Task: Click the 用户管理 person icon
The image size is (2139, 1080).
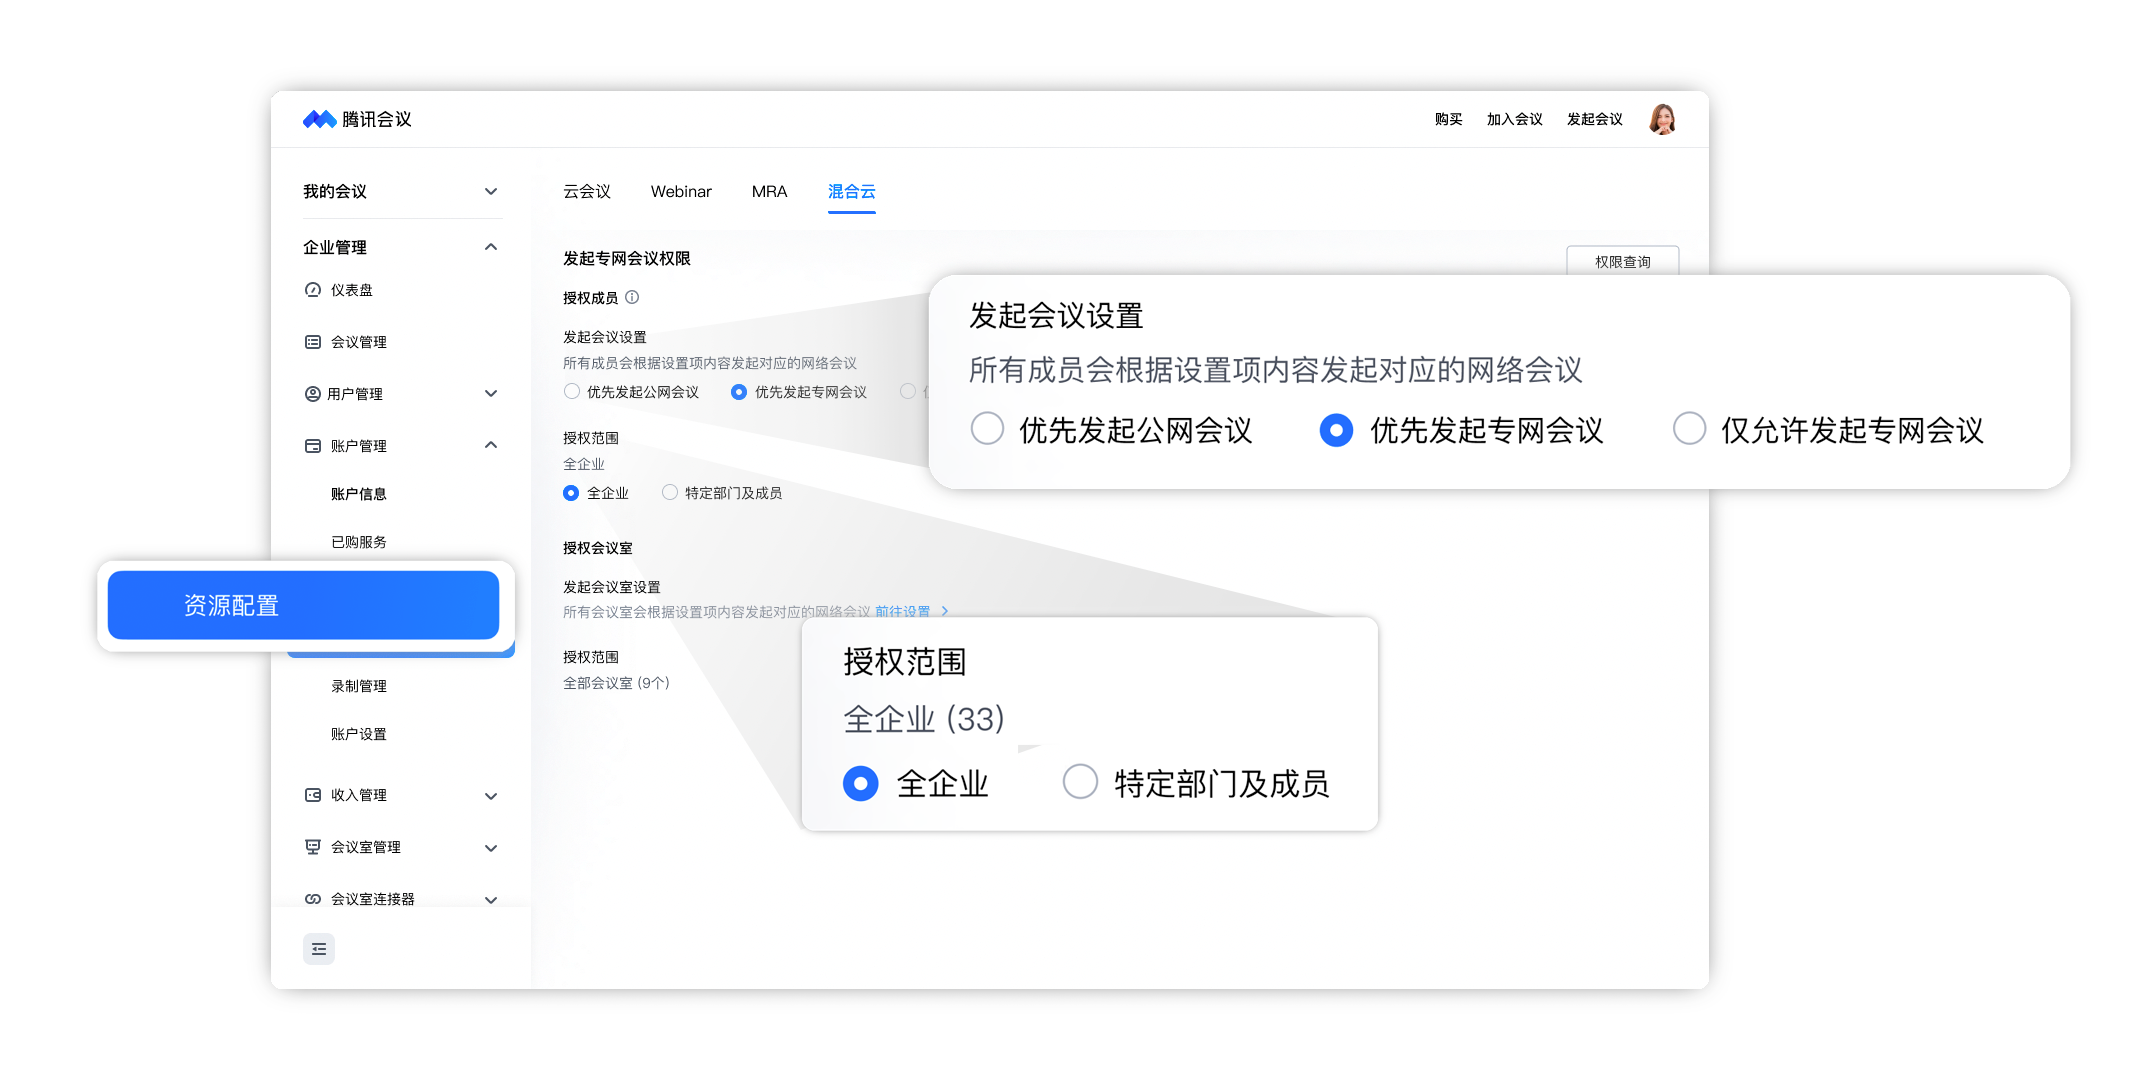Action: click(313, 394)
